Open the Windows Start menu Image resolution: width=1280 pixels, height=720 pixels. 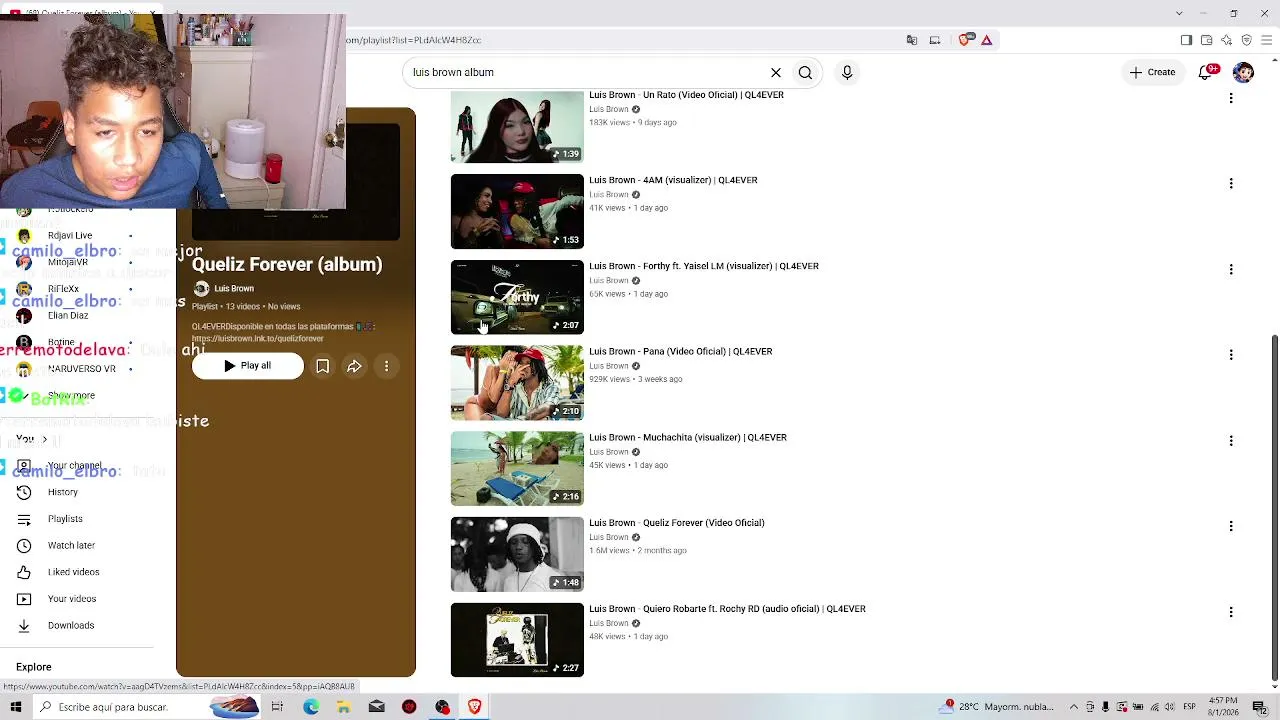(16, 707)
